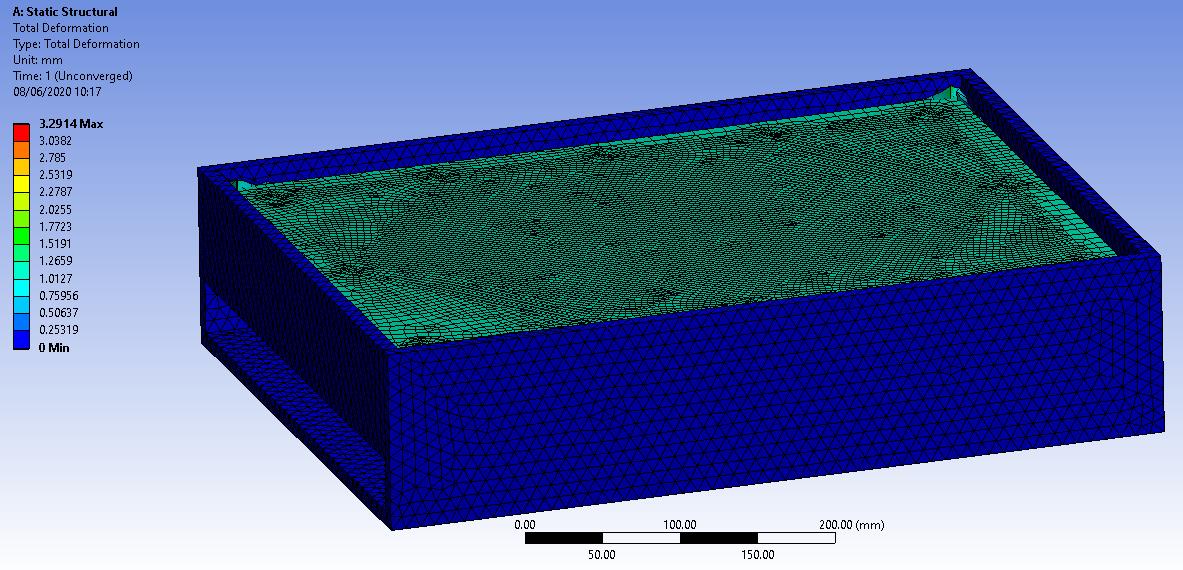Select the '0.75956' legend value
The width and height of the screenshot is (1183, 570).
point(57,295)
